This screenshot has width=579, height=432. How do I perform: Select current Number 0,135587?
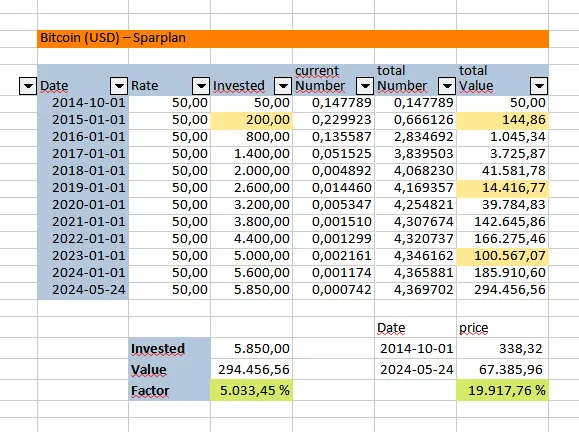(x=333, y=137)
